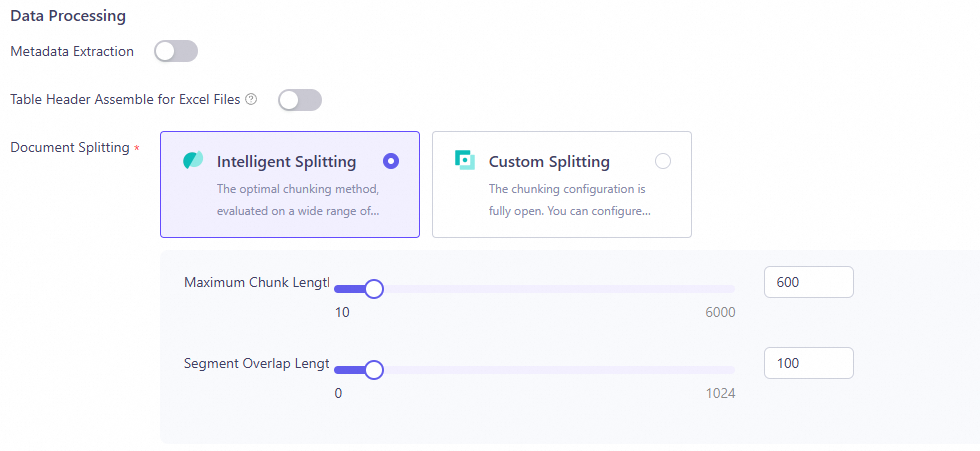The width and height of the screenshot is (980, 451).
Task: Click the Segment Overlap slider track near 1024
Action: [x=719, y=370]
